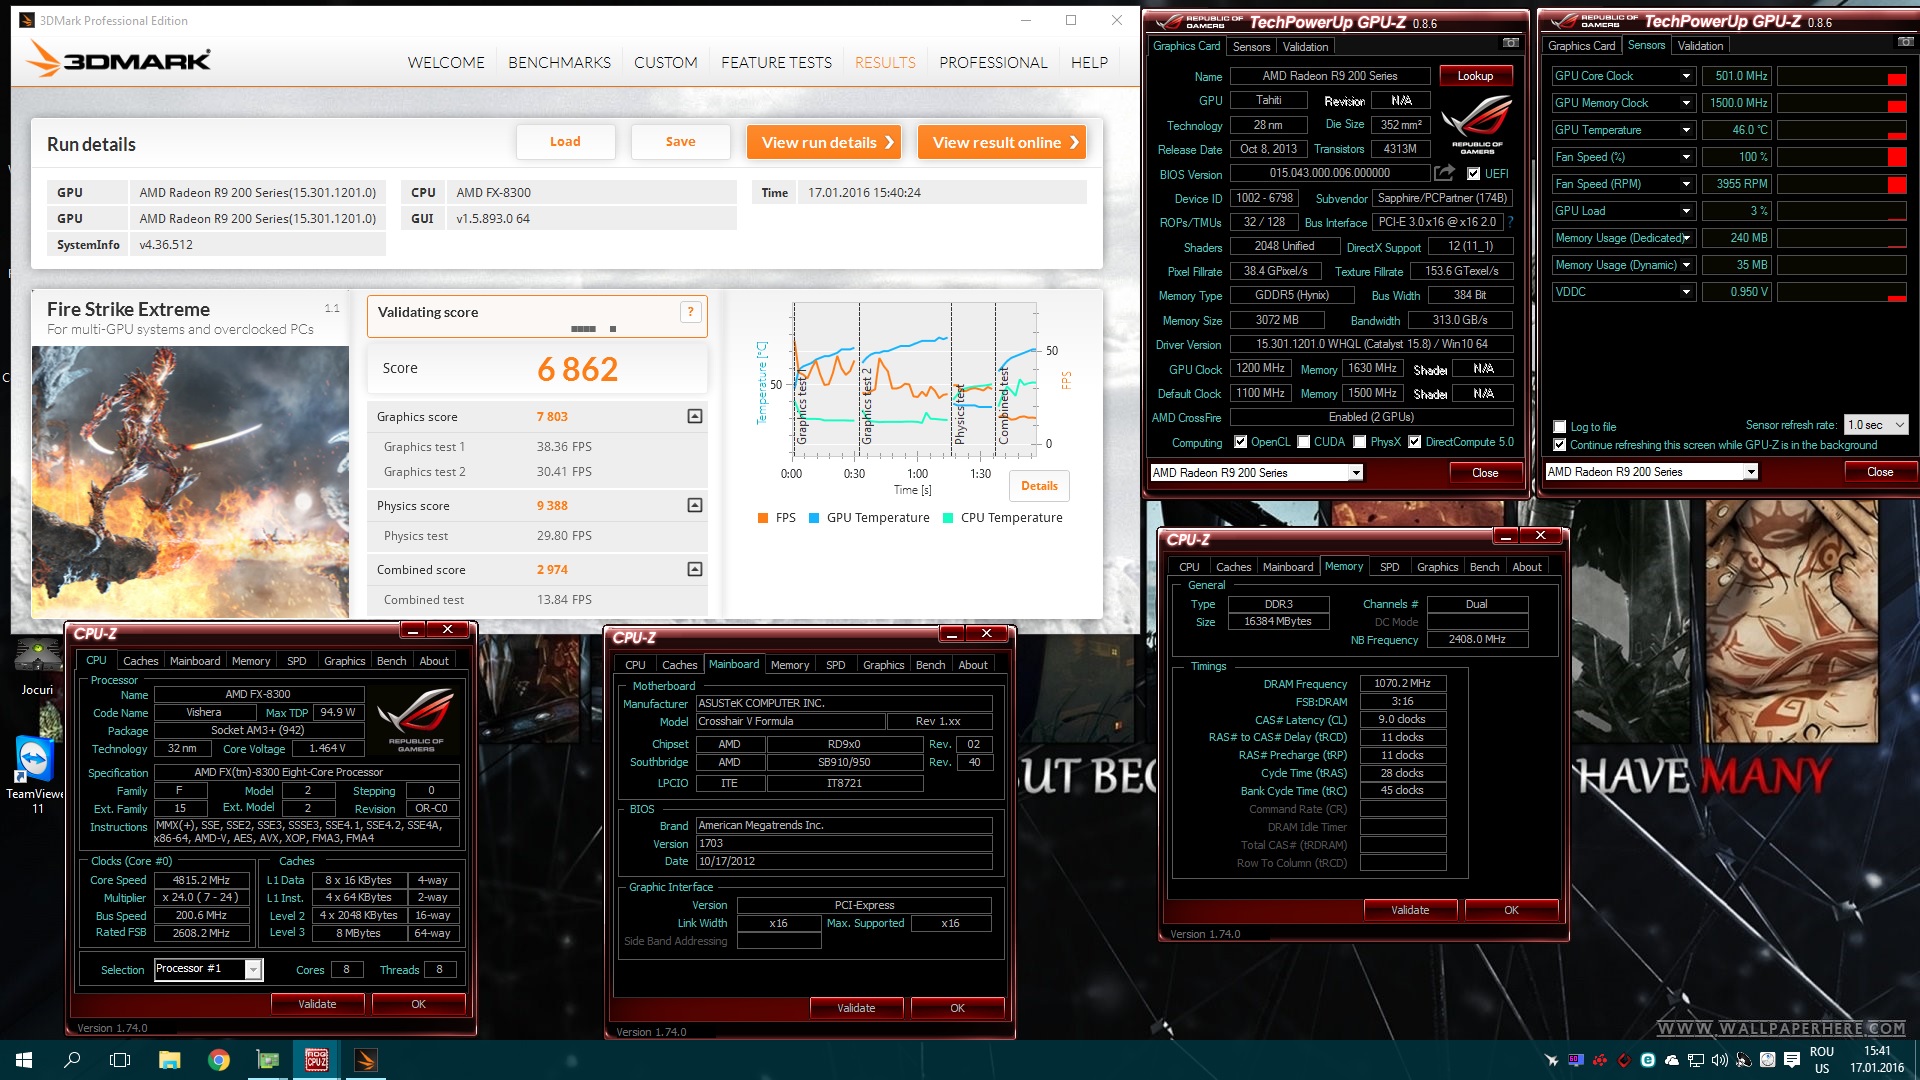This screenshot has height=1080, width=1920.
Task: Click the 60 FPS monitor tray icon
Action: click(x=1576, y=1060)
